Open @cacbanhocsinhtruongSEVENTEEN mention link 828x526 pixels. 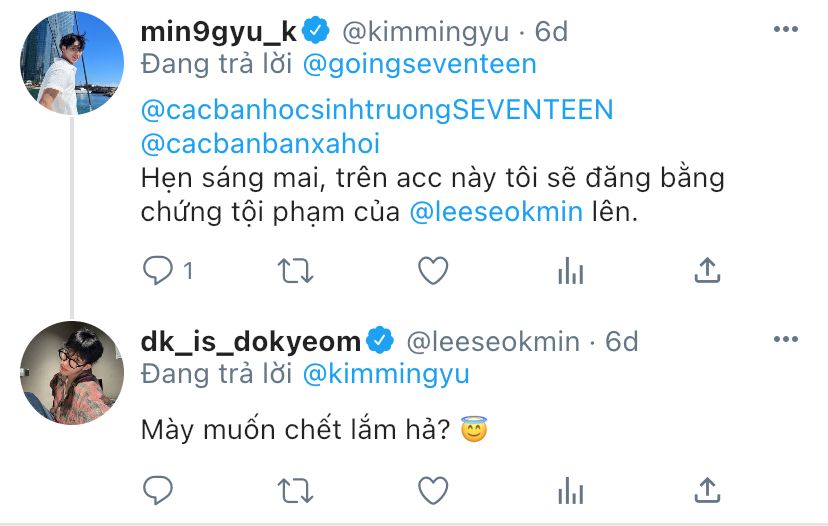point(377,109)
